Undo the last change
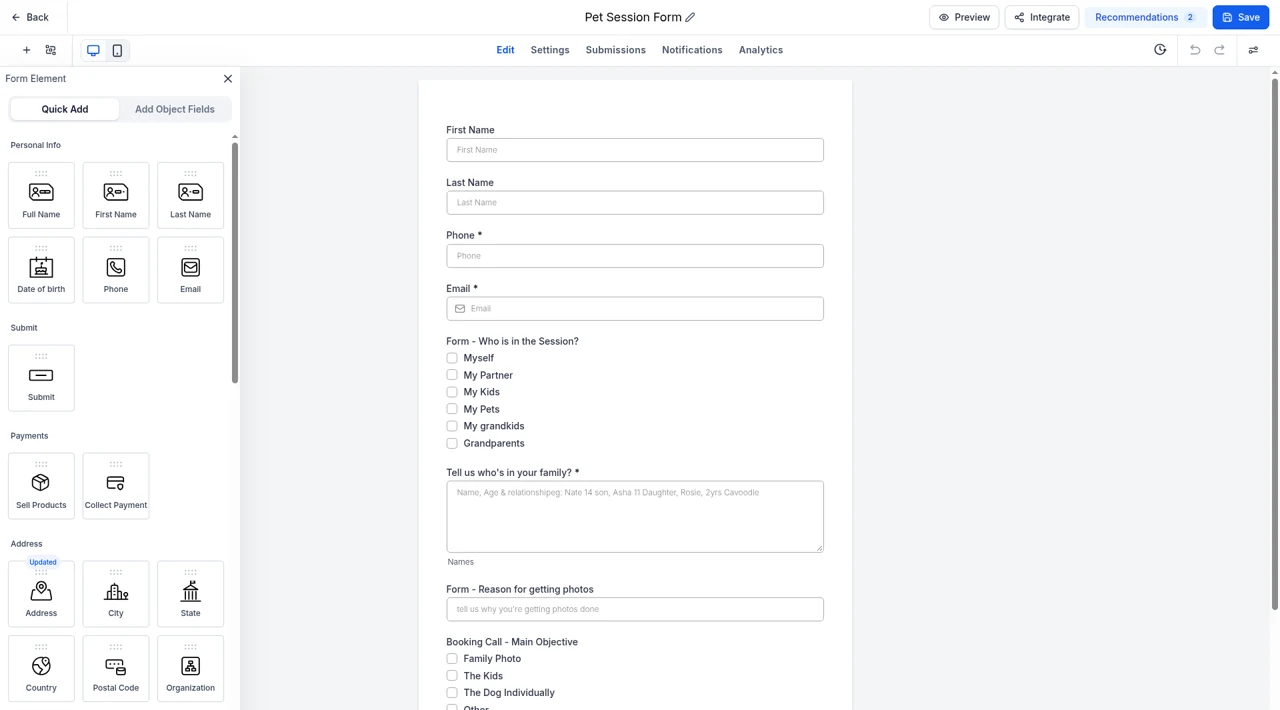This screenshot has height=710, width=1280. point(1195,50)
